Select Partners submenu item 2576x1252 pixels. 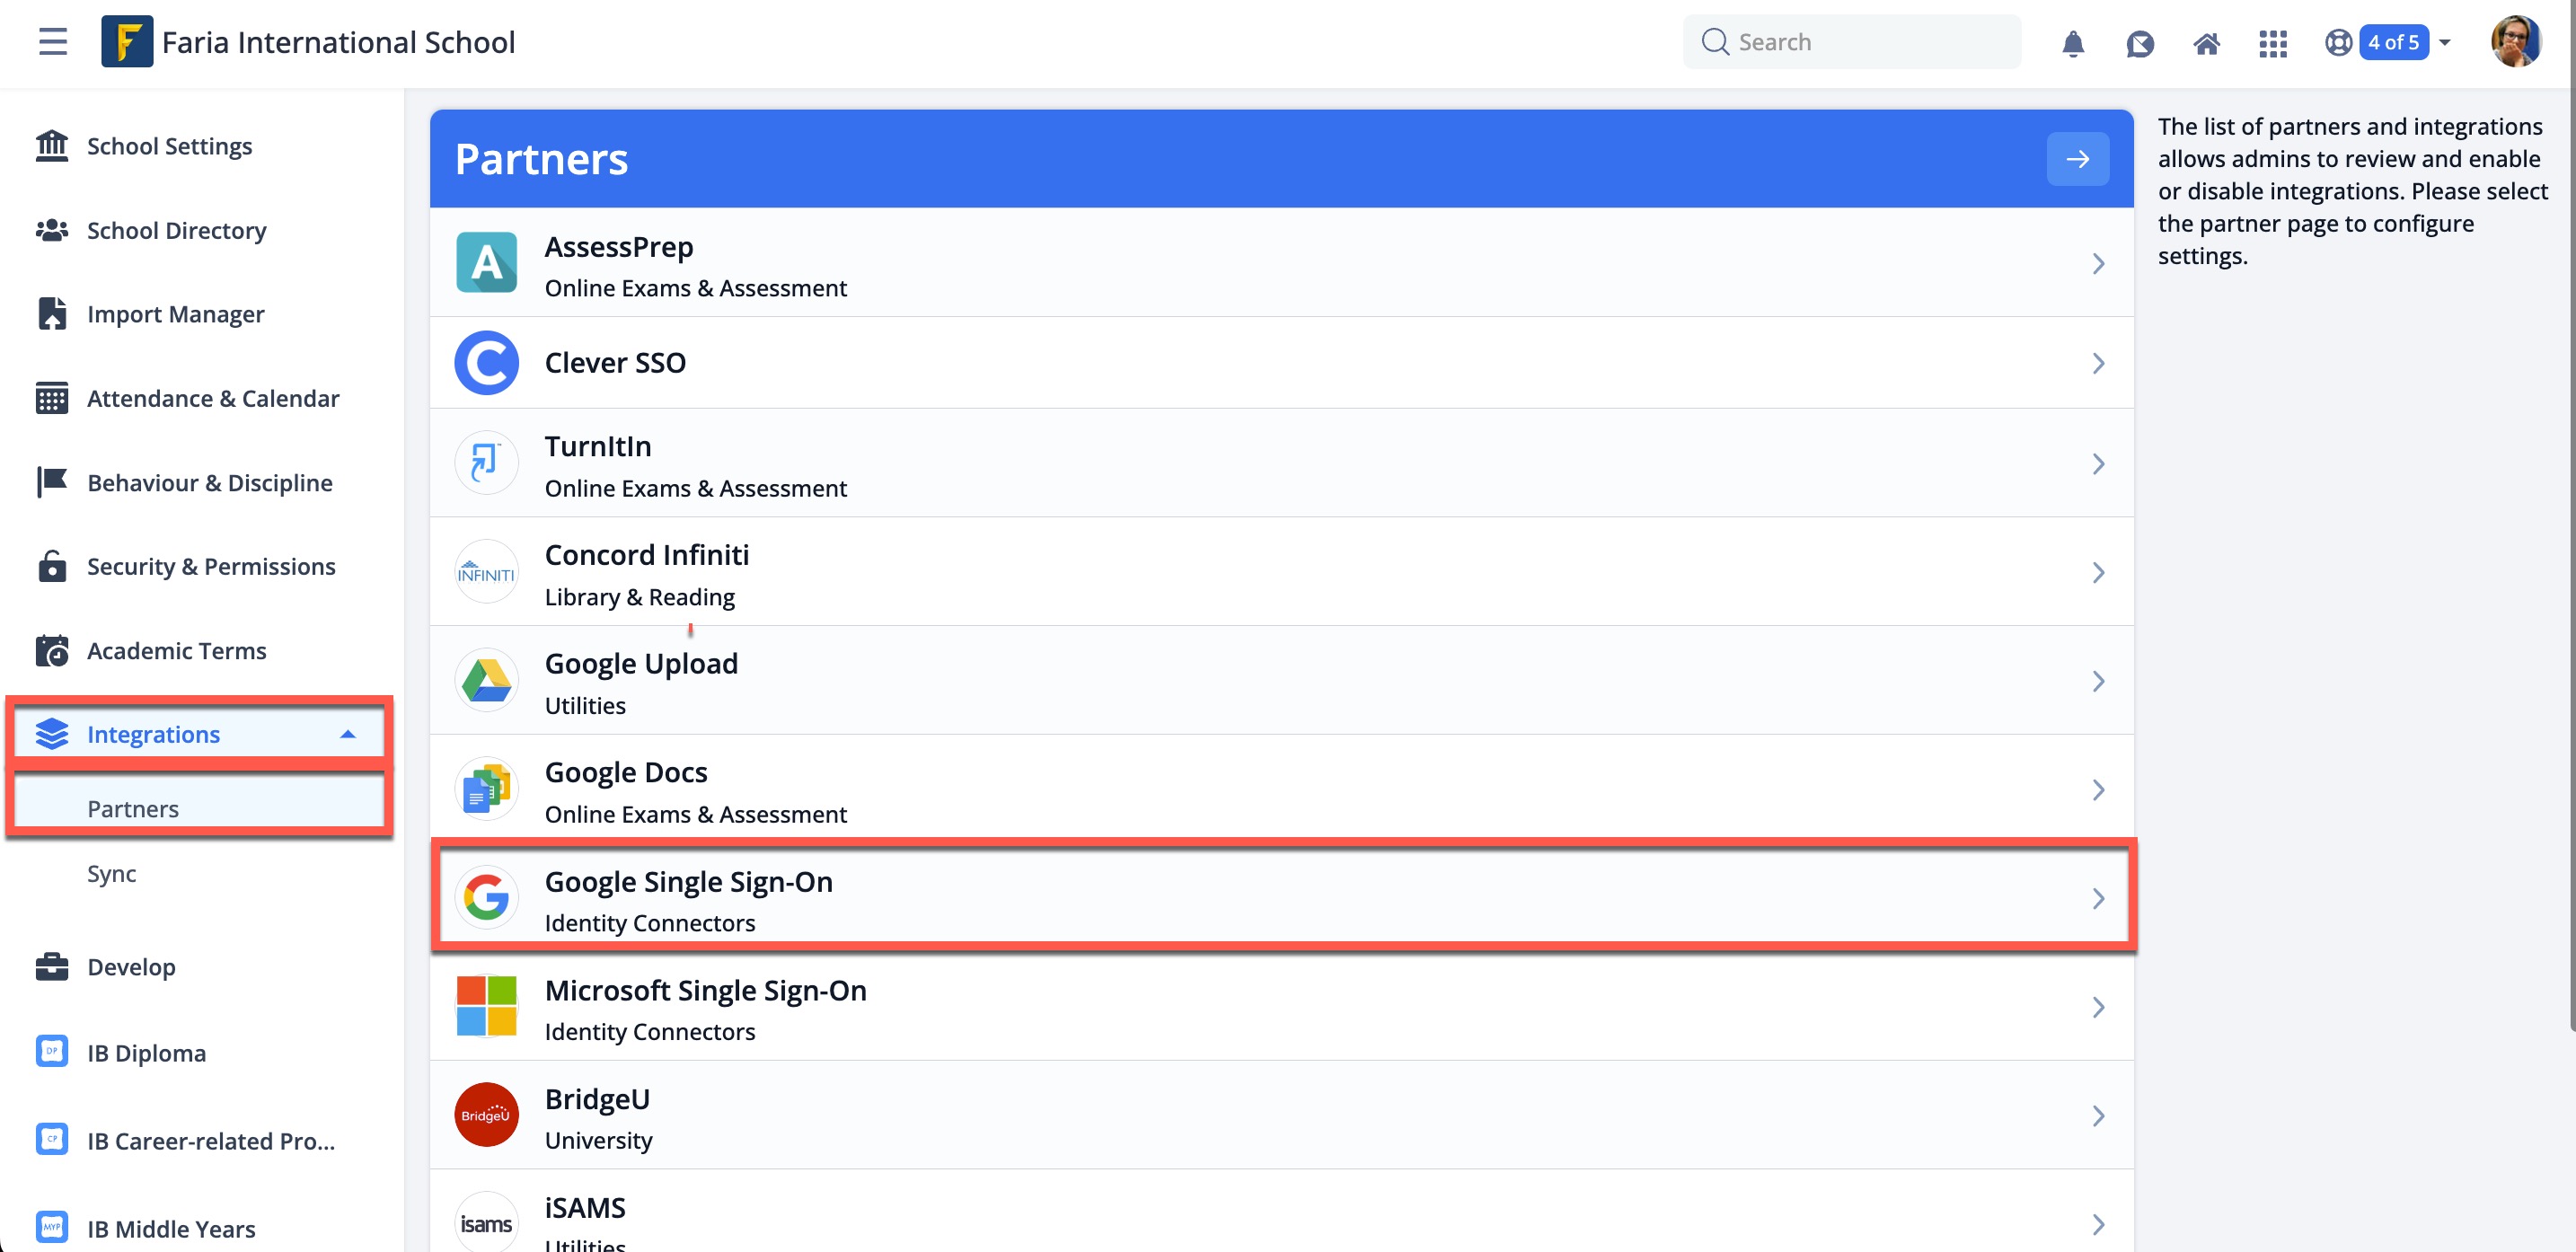[x=200, y=808]
